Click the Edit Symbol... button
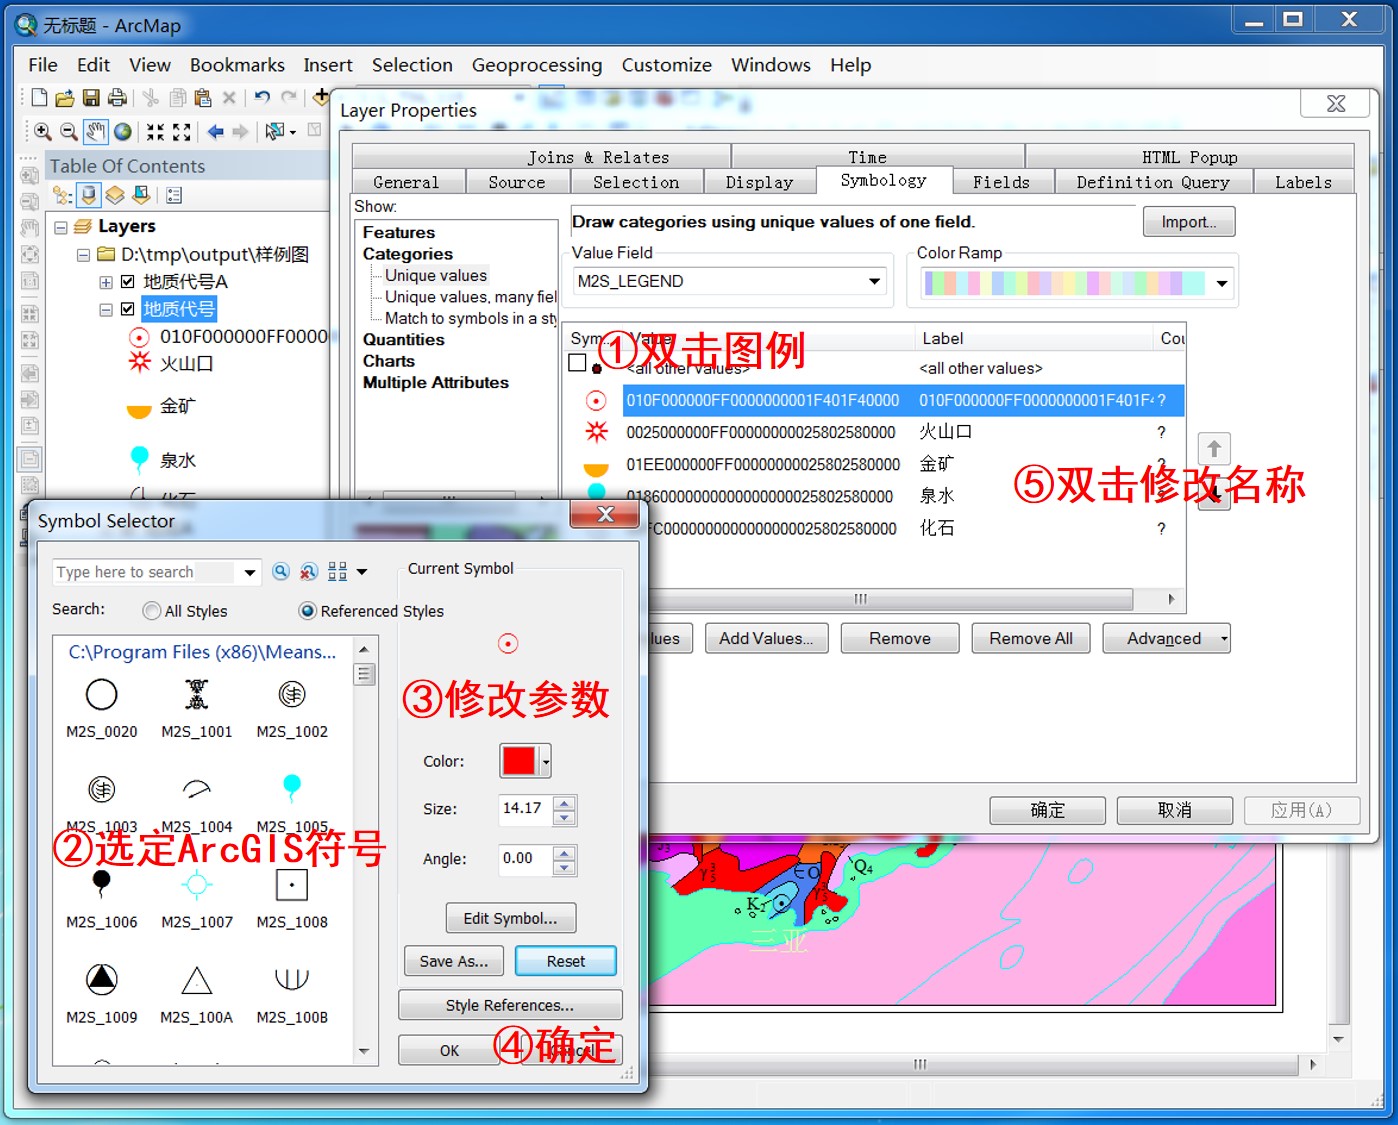Image resolution: width=1398 pixels, height=1125 pixels. (511, 918)
